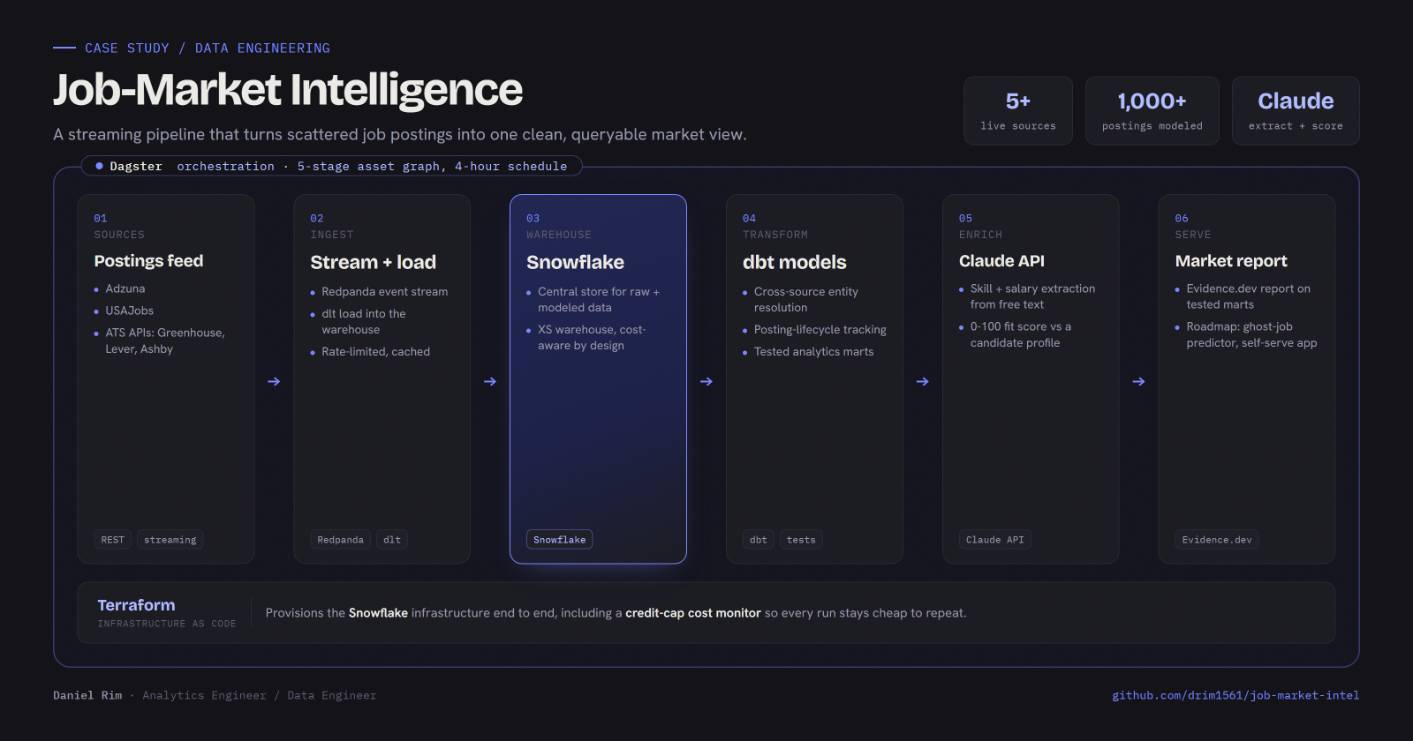Select the Evidence.dev tag chip
The width and height of the screenshot is (1413, 741).
point(1217,539)
